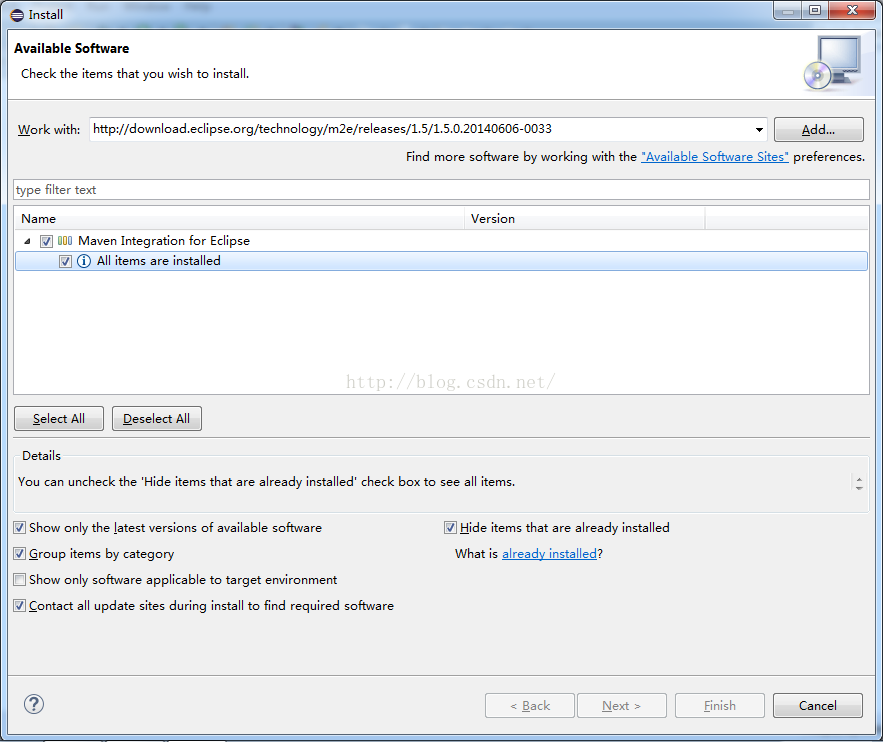The height and width of the screenshot is (742, 883).
Task: Click the Deselect All button
Action: (x=157, y=419)
